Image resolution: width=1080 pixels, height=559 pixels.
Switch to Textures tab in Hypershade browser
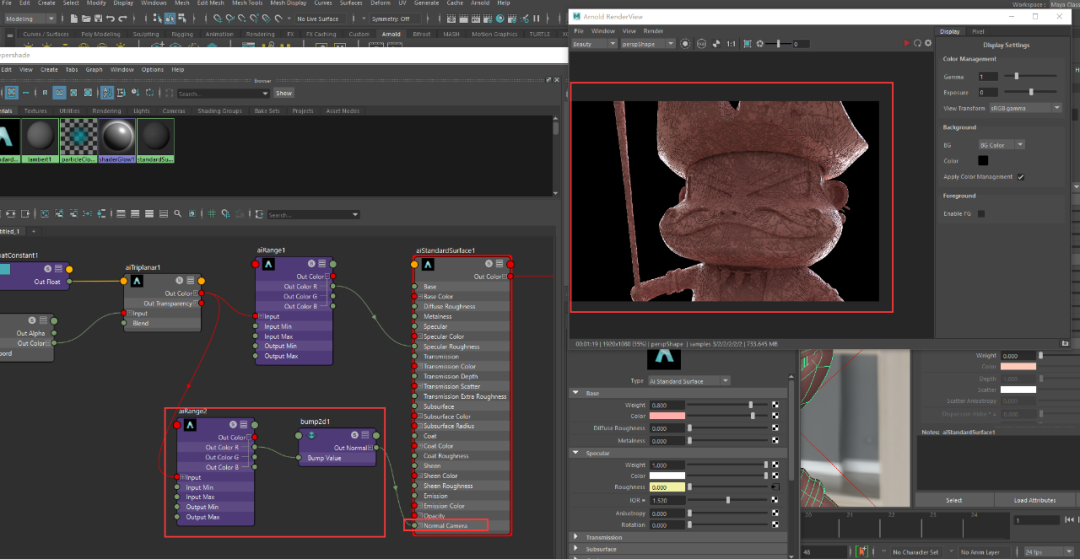tap(34, 111)
